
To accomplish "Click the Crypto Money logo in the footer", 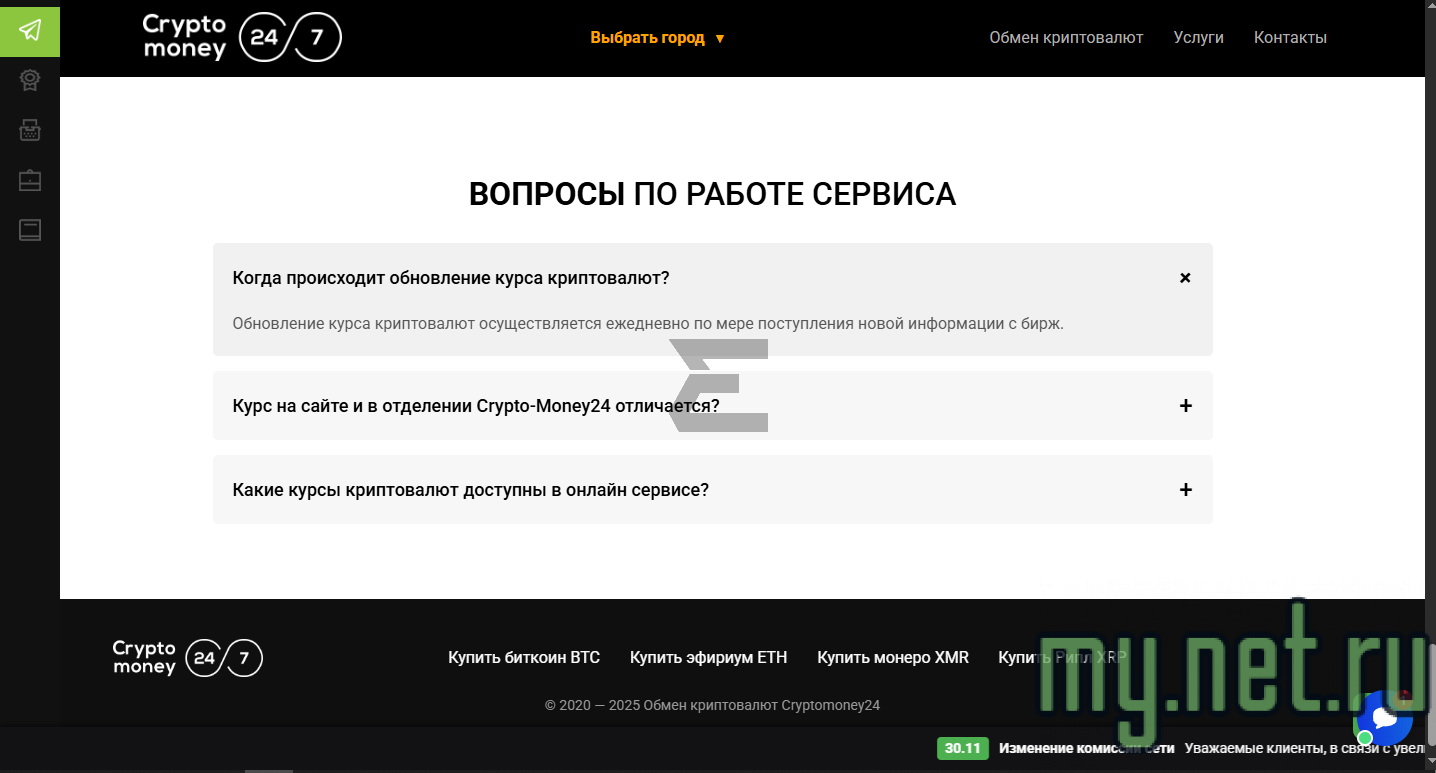I will 187,657.
